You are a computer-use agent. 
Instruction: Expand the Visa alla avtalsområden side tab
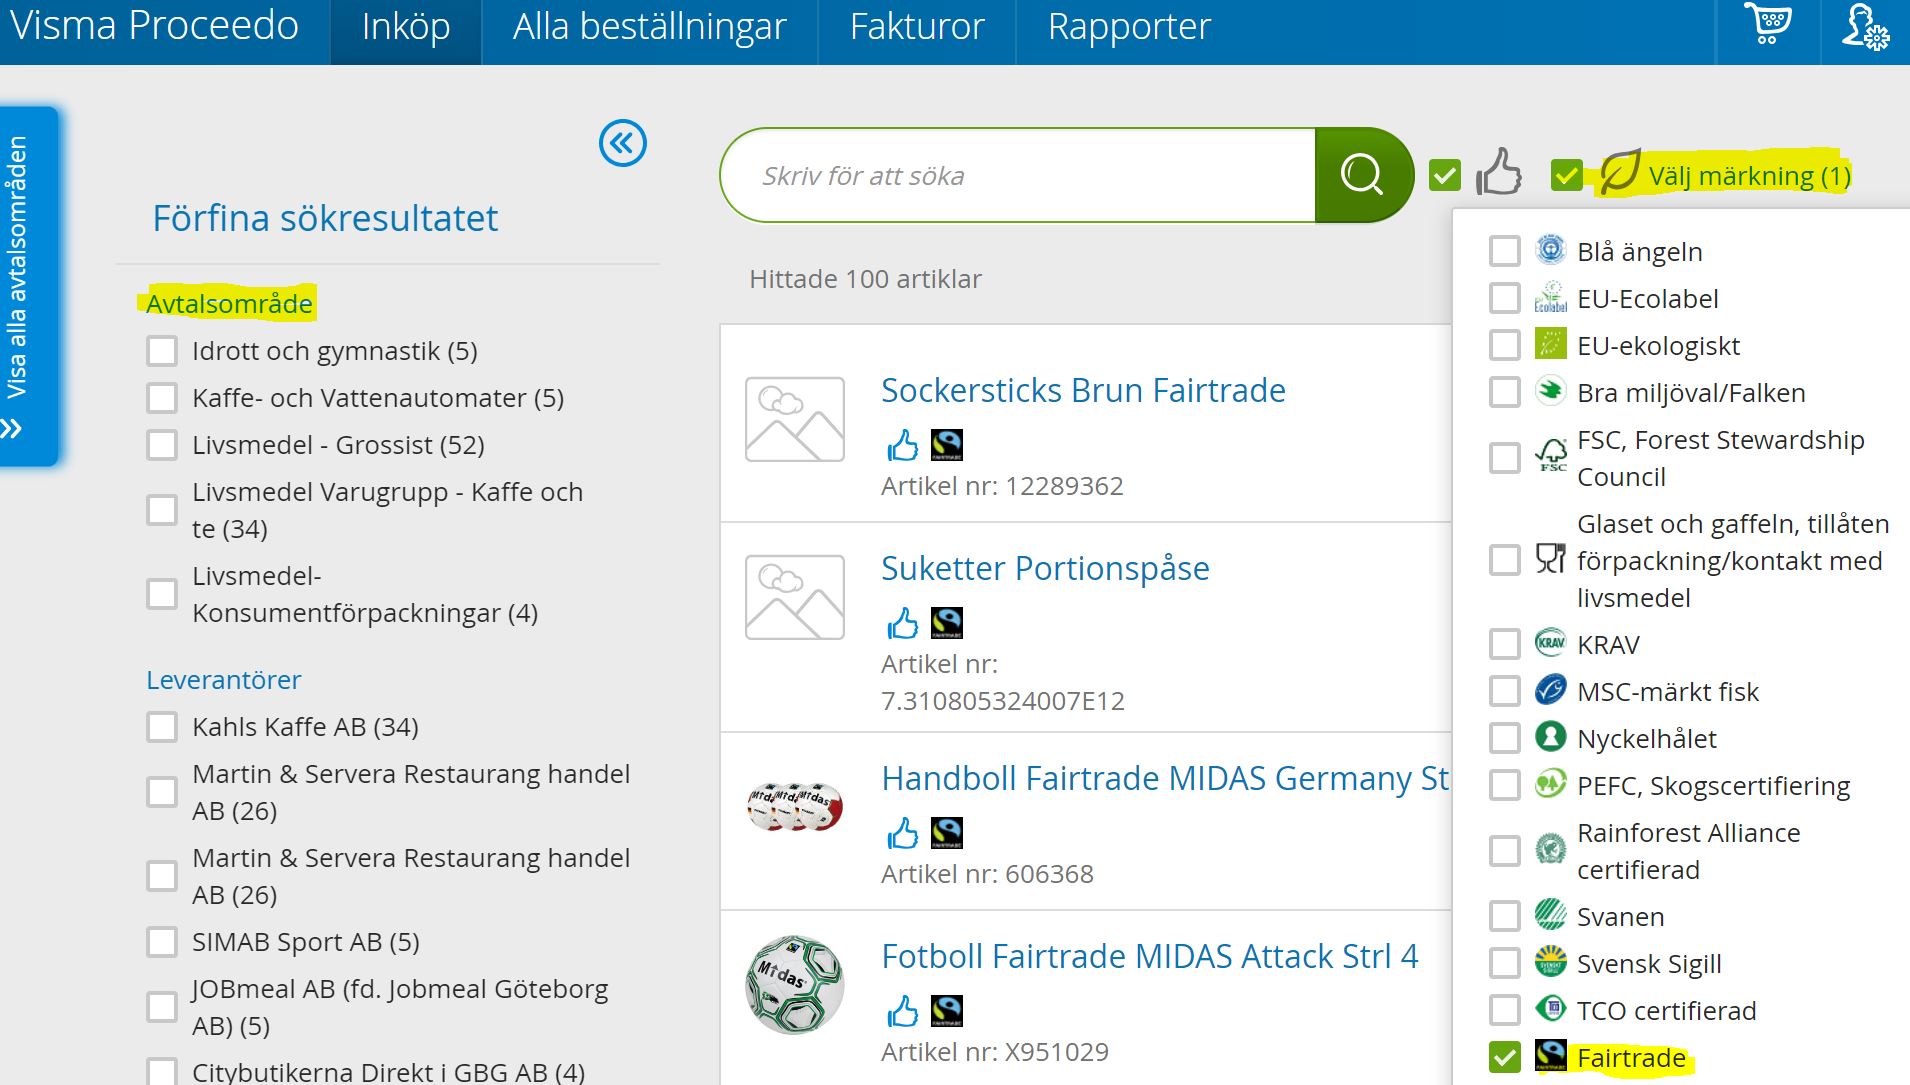tap(27, 286)
